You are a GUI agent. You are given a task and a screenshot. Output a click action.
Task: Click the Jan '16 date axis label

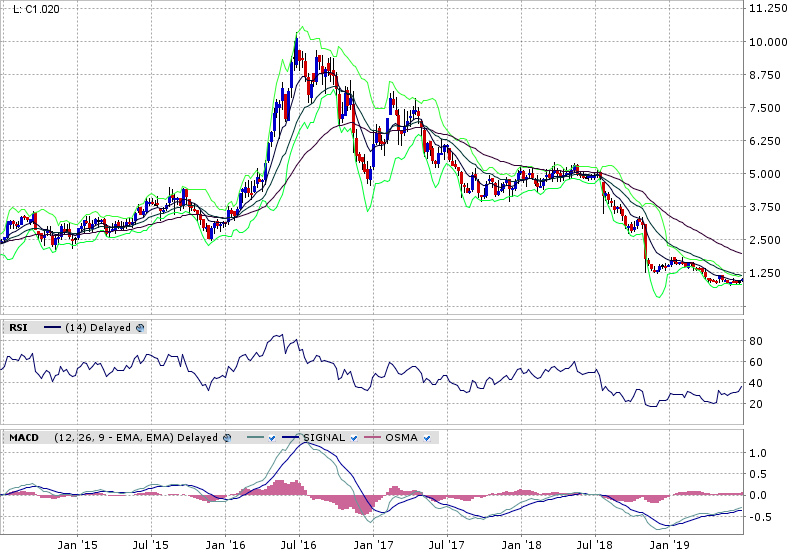pos(225,545)
